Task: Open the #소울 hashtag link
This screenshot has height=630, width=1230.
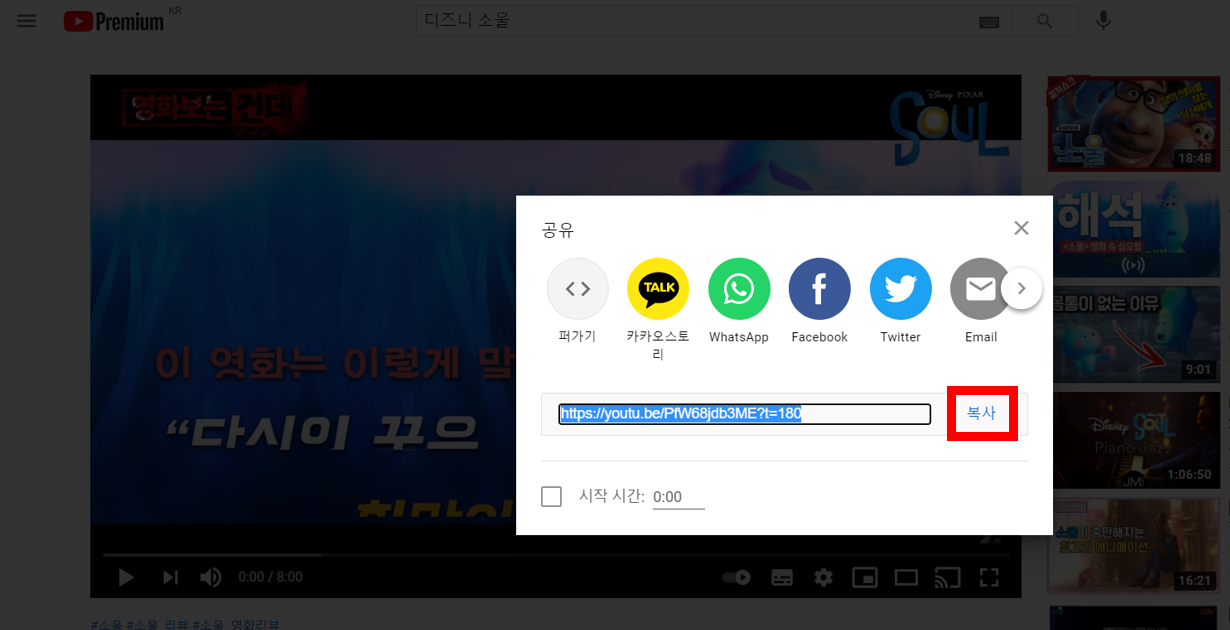Action: (x=106, y=624)
